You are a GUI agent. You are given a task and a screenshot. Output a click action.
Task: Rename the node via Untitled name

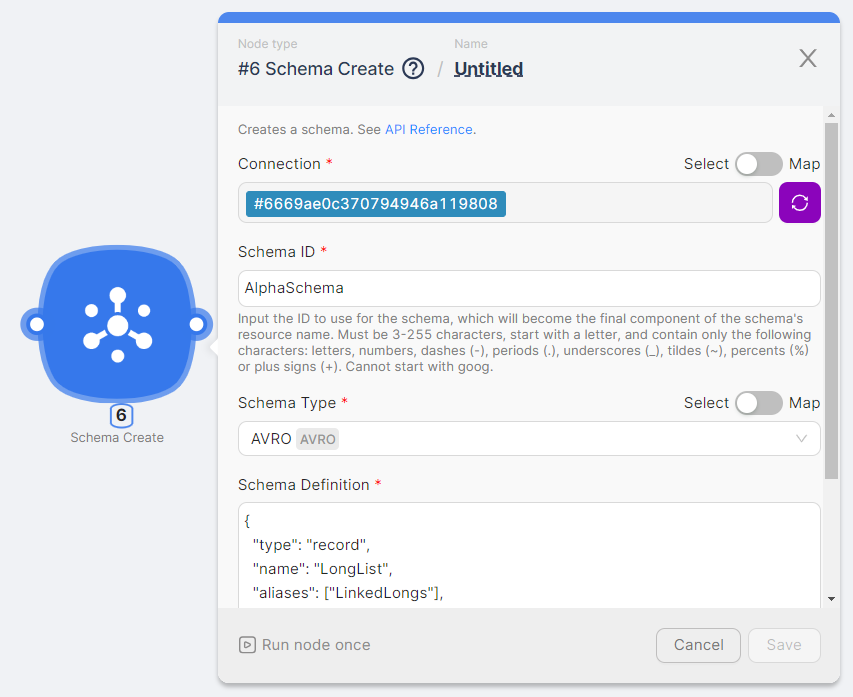[488, 69]
